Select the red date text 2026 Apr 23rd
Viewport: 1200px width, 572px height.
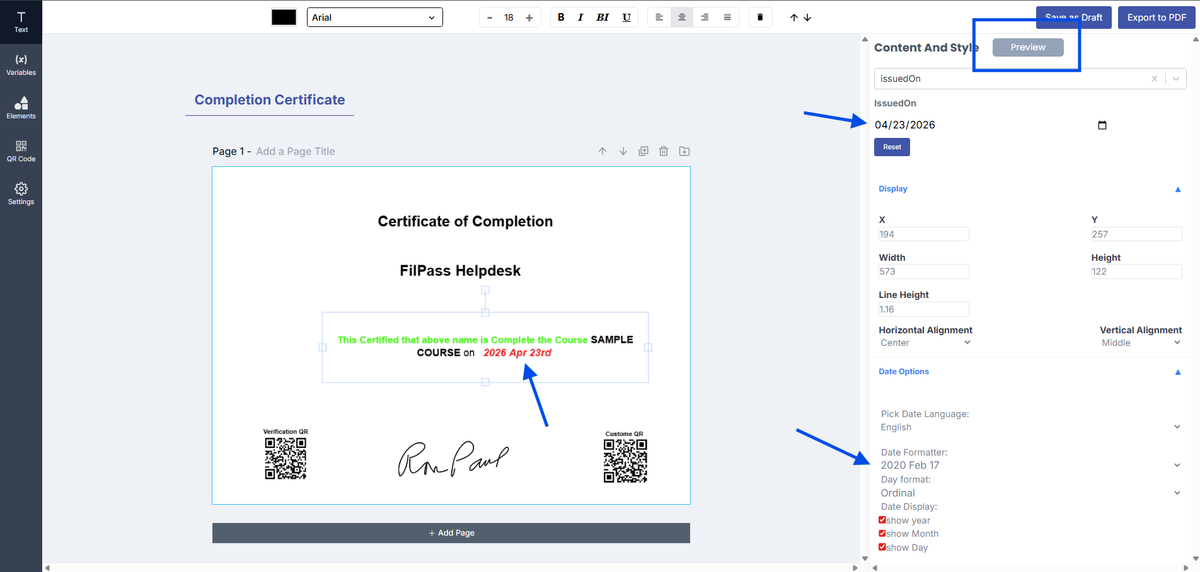[517, 353]
